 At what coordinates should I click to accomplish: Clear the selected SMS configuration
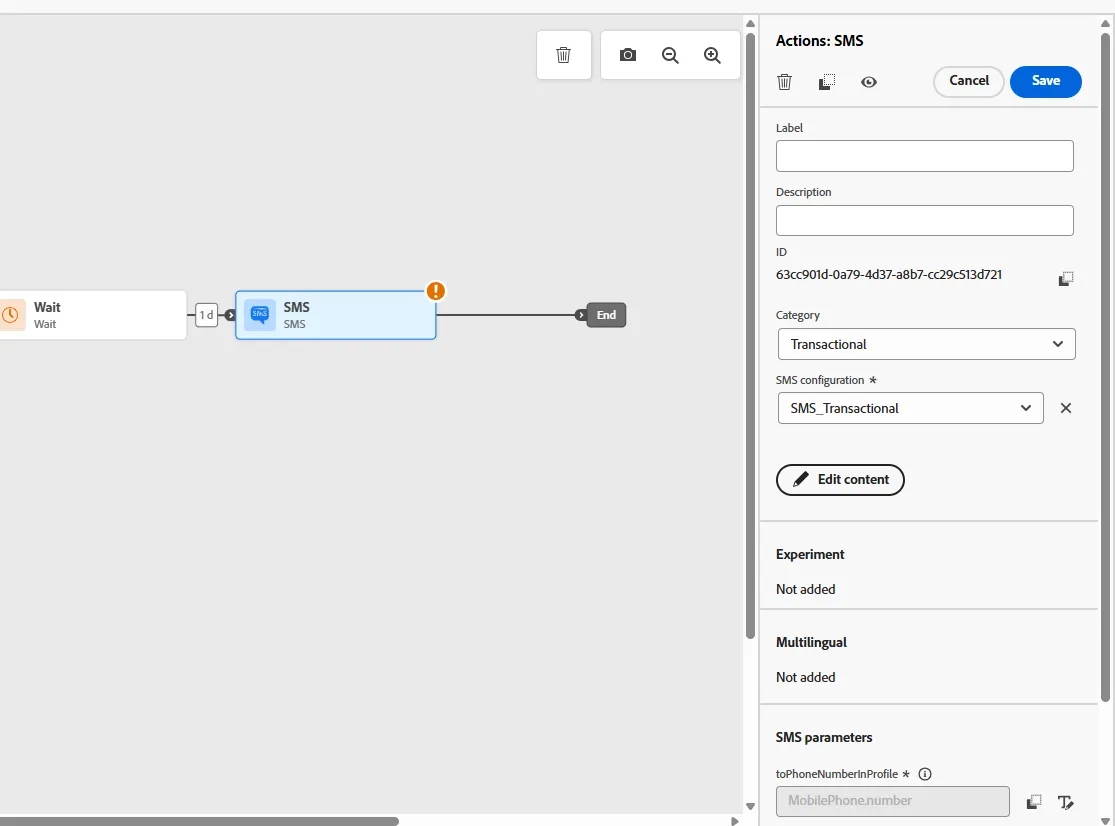[1065, 408]
